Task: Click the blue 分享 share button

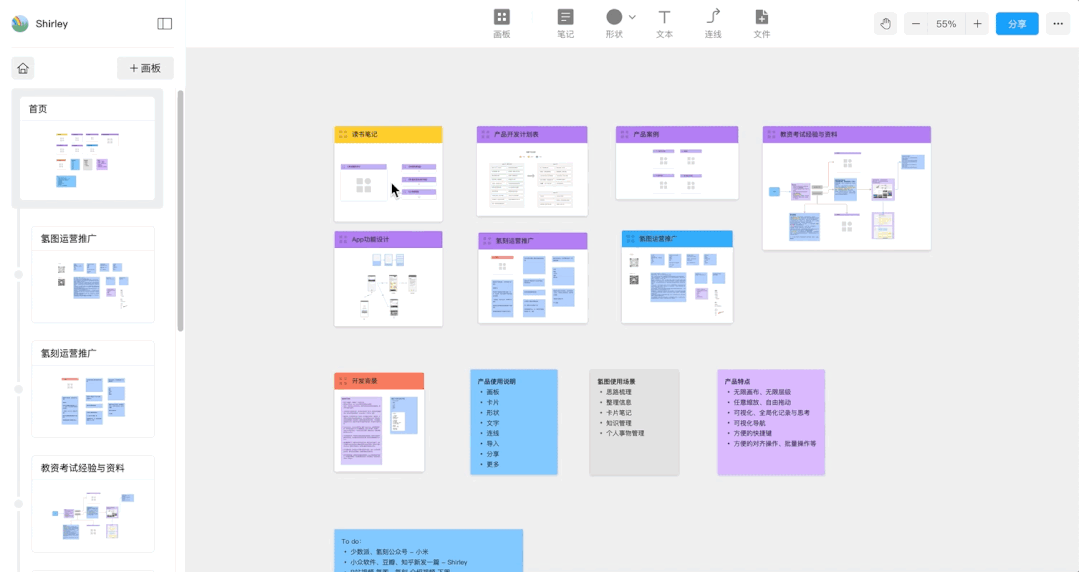Action: 1017,24
